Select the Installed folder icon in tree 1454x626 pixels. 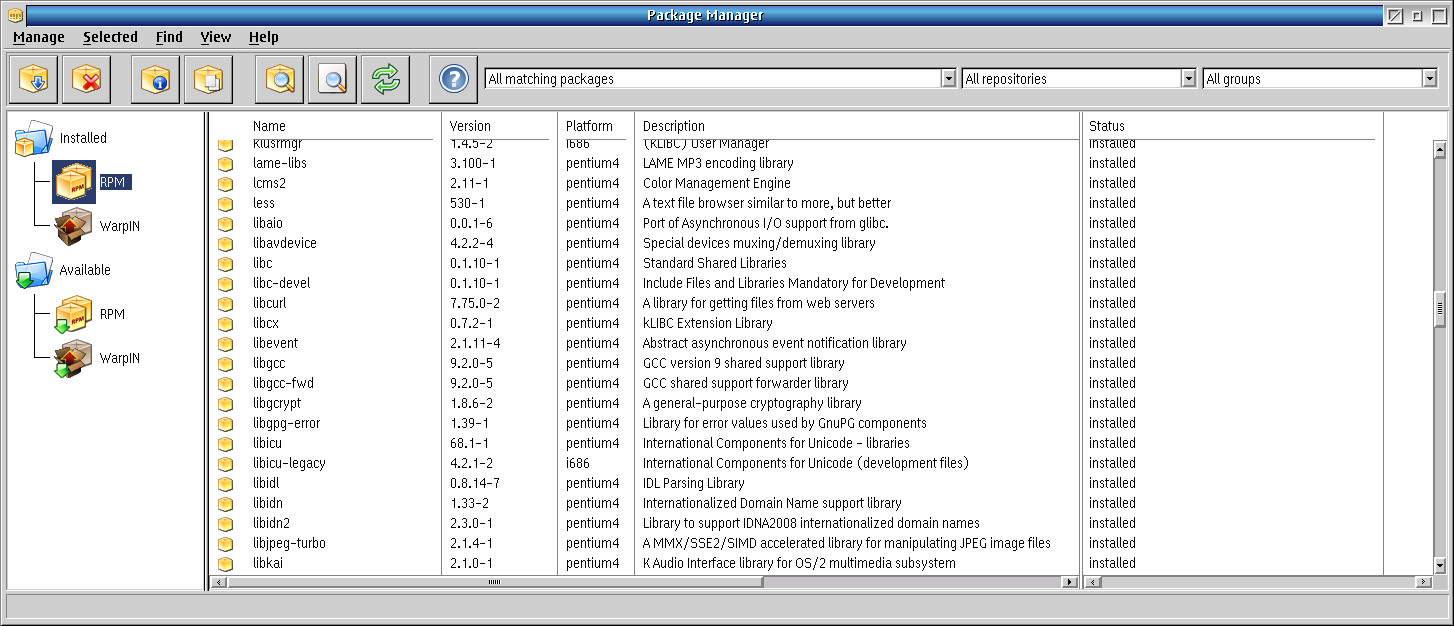(x=33, y=138)
